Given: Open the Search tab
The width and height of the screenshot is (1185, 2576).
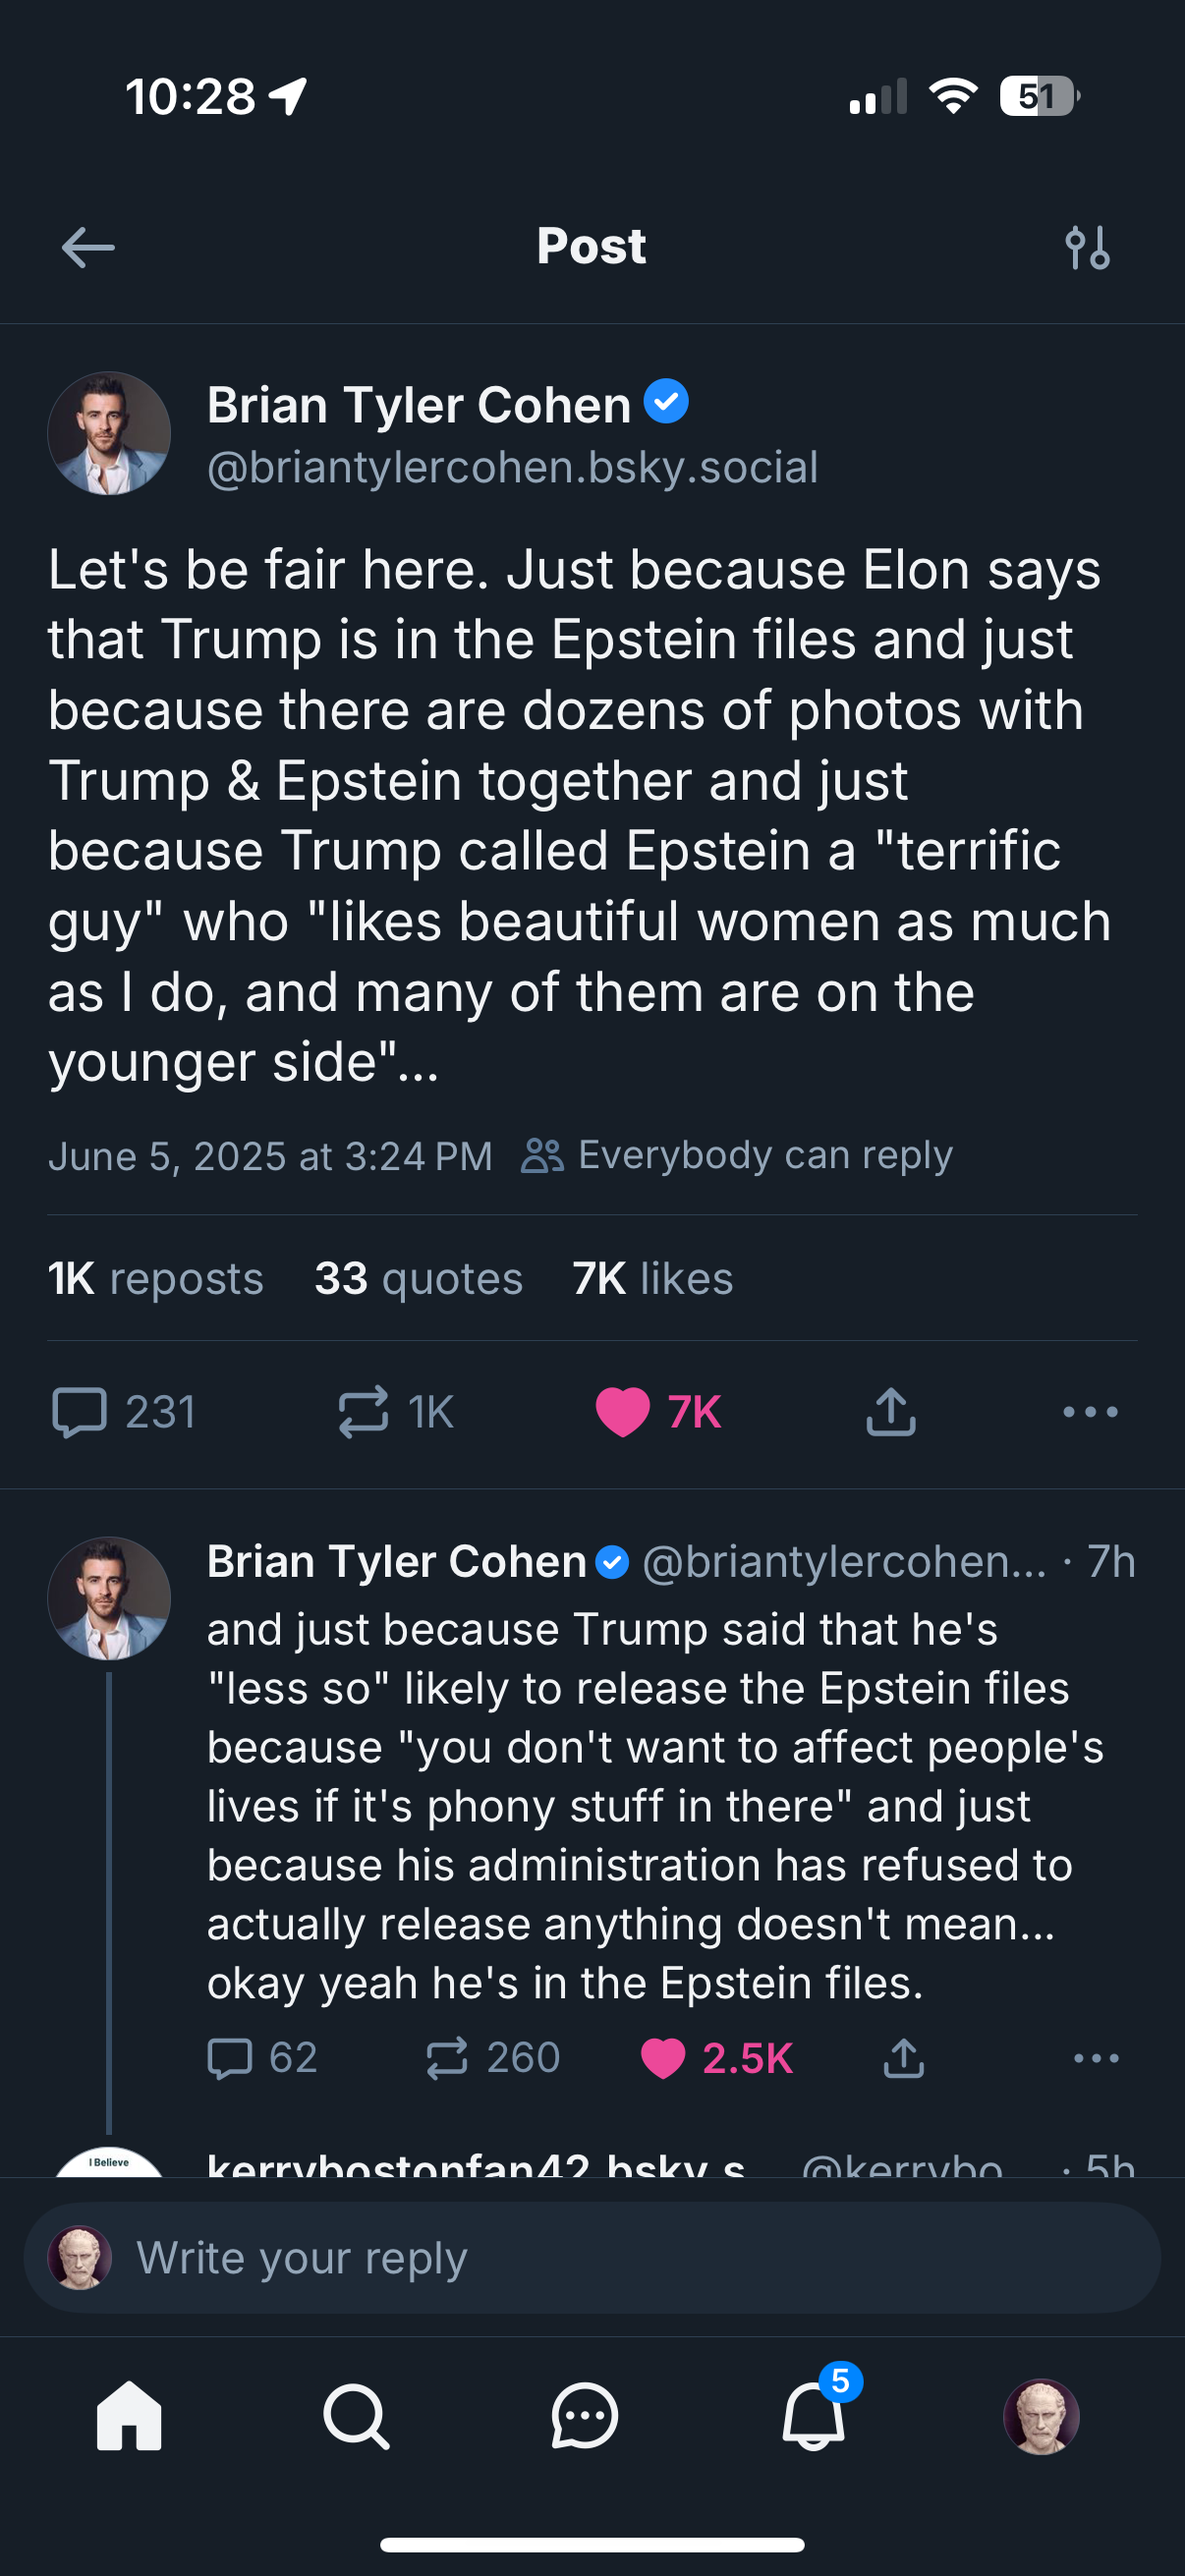Looking at the screenshot, I should point(356,2416).
